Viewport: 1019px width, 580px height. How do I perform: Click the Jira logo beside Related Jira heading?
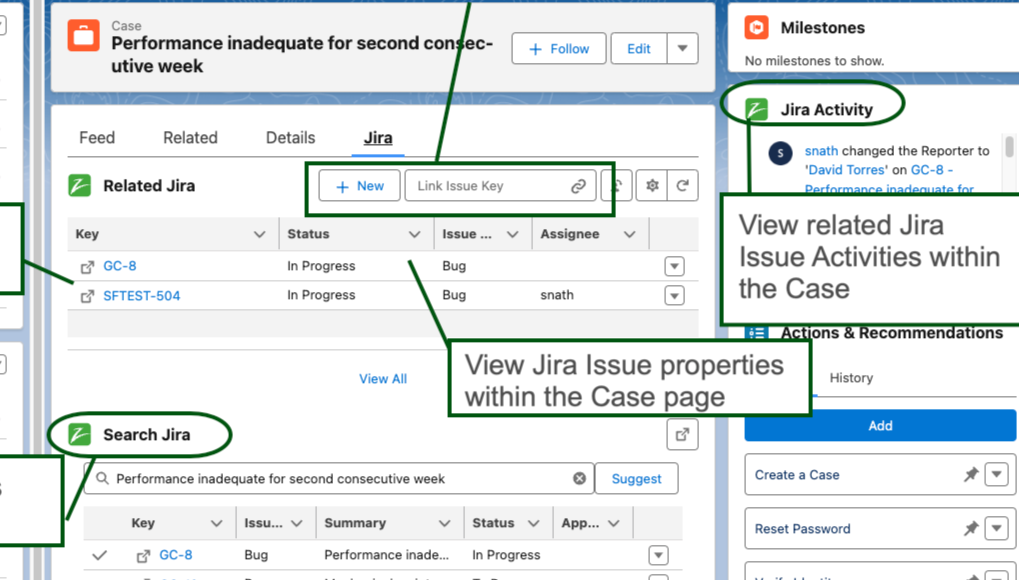click(81, 185)
